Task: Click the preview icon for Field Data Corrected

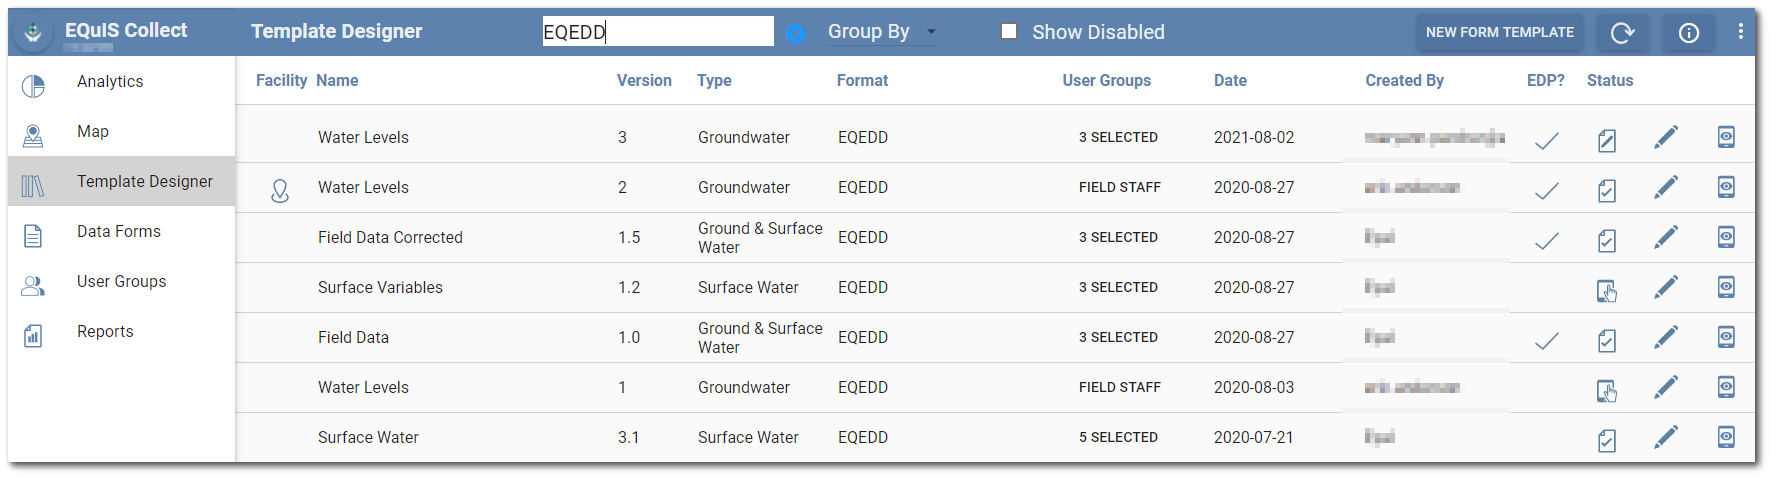Action: pos(1725,237)
